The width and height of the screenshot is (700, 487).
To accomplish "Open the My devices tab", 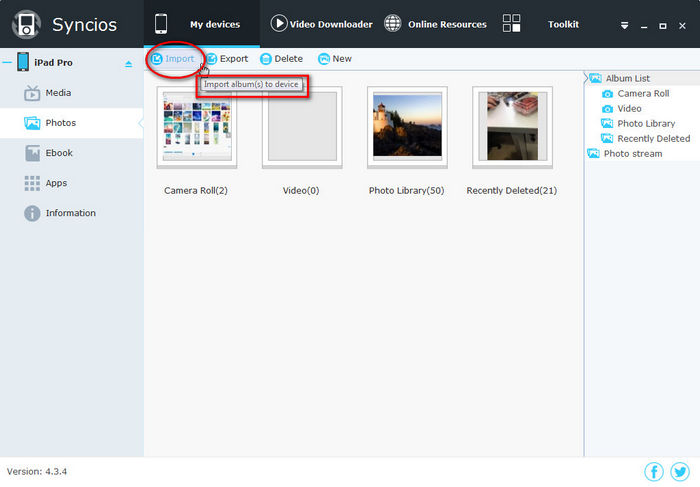I will coord(201,24).
